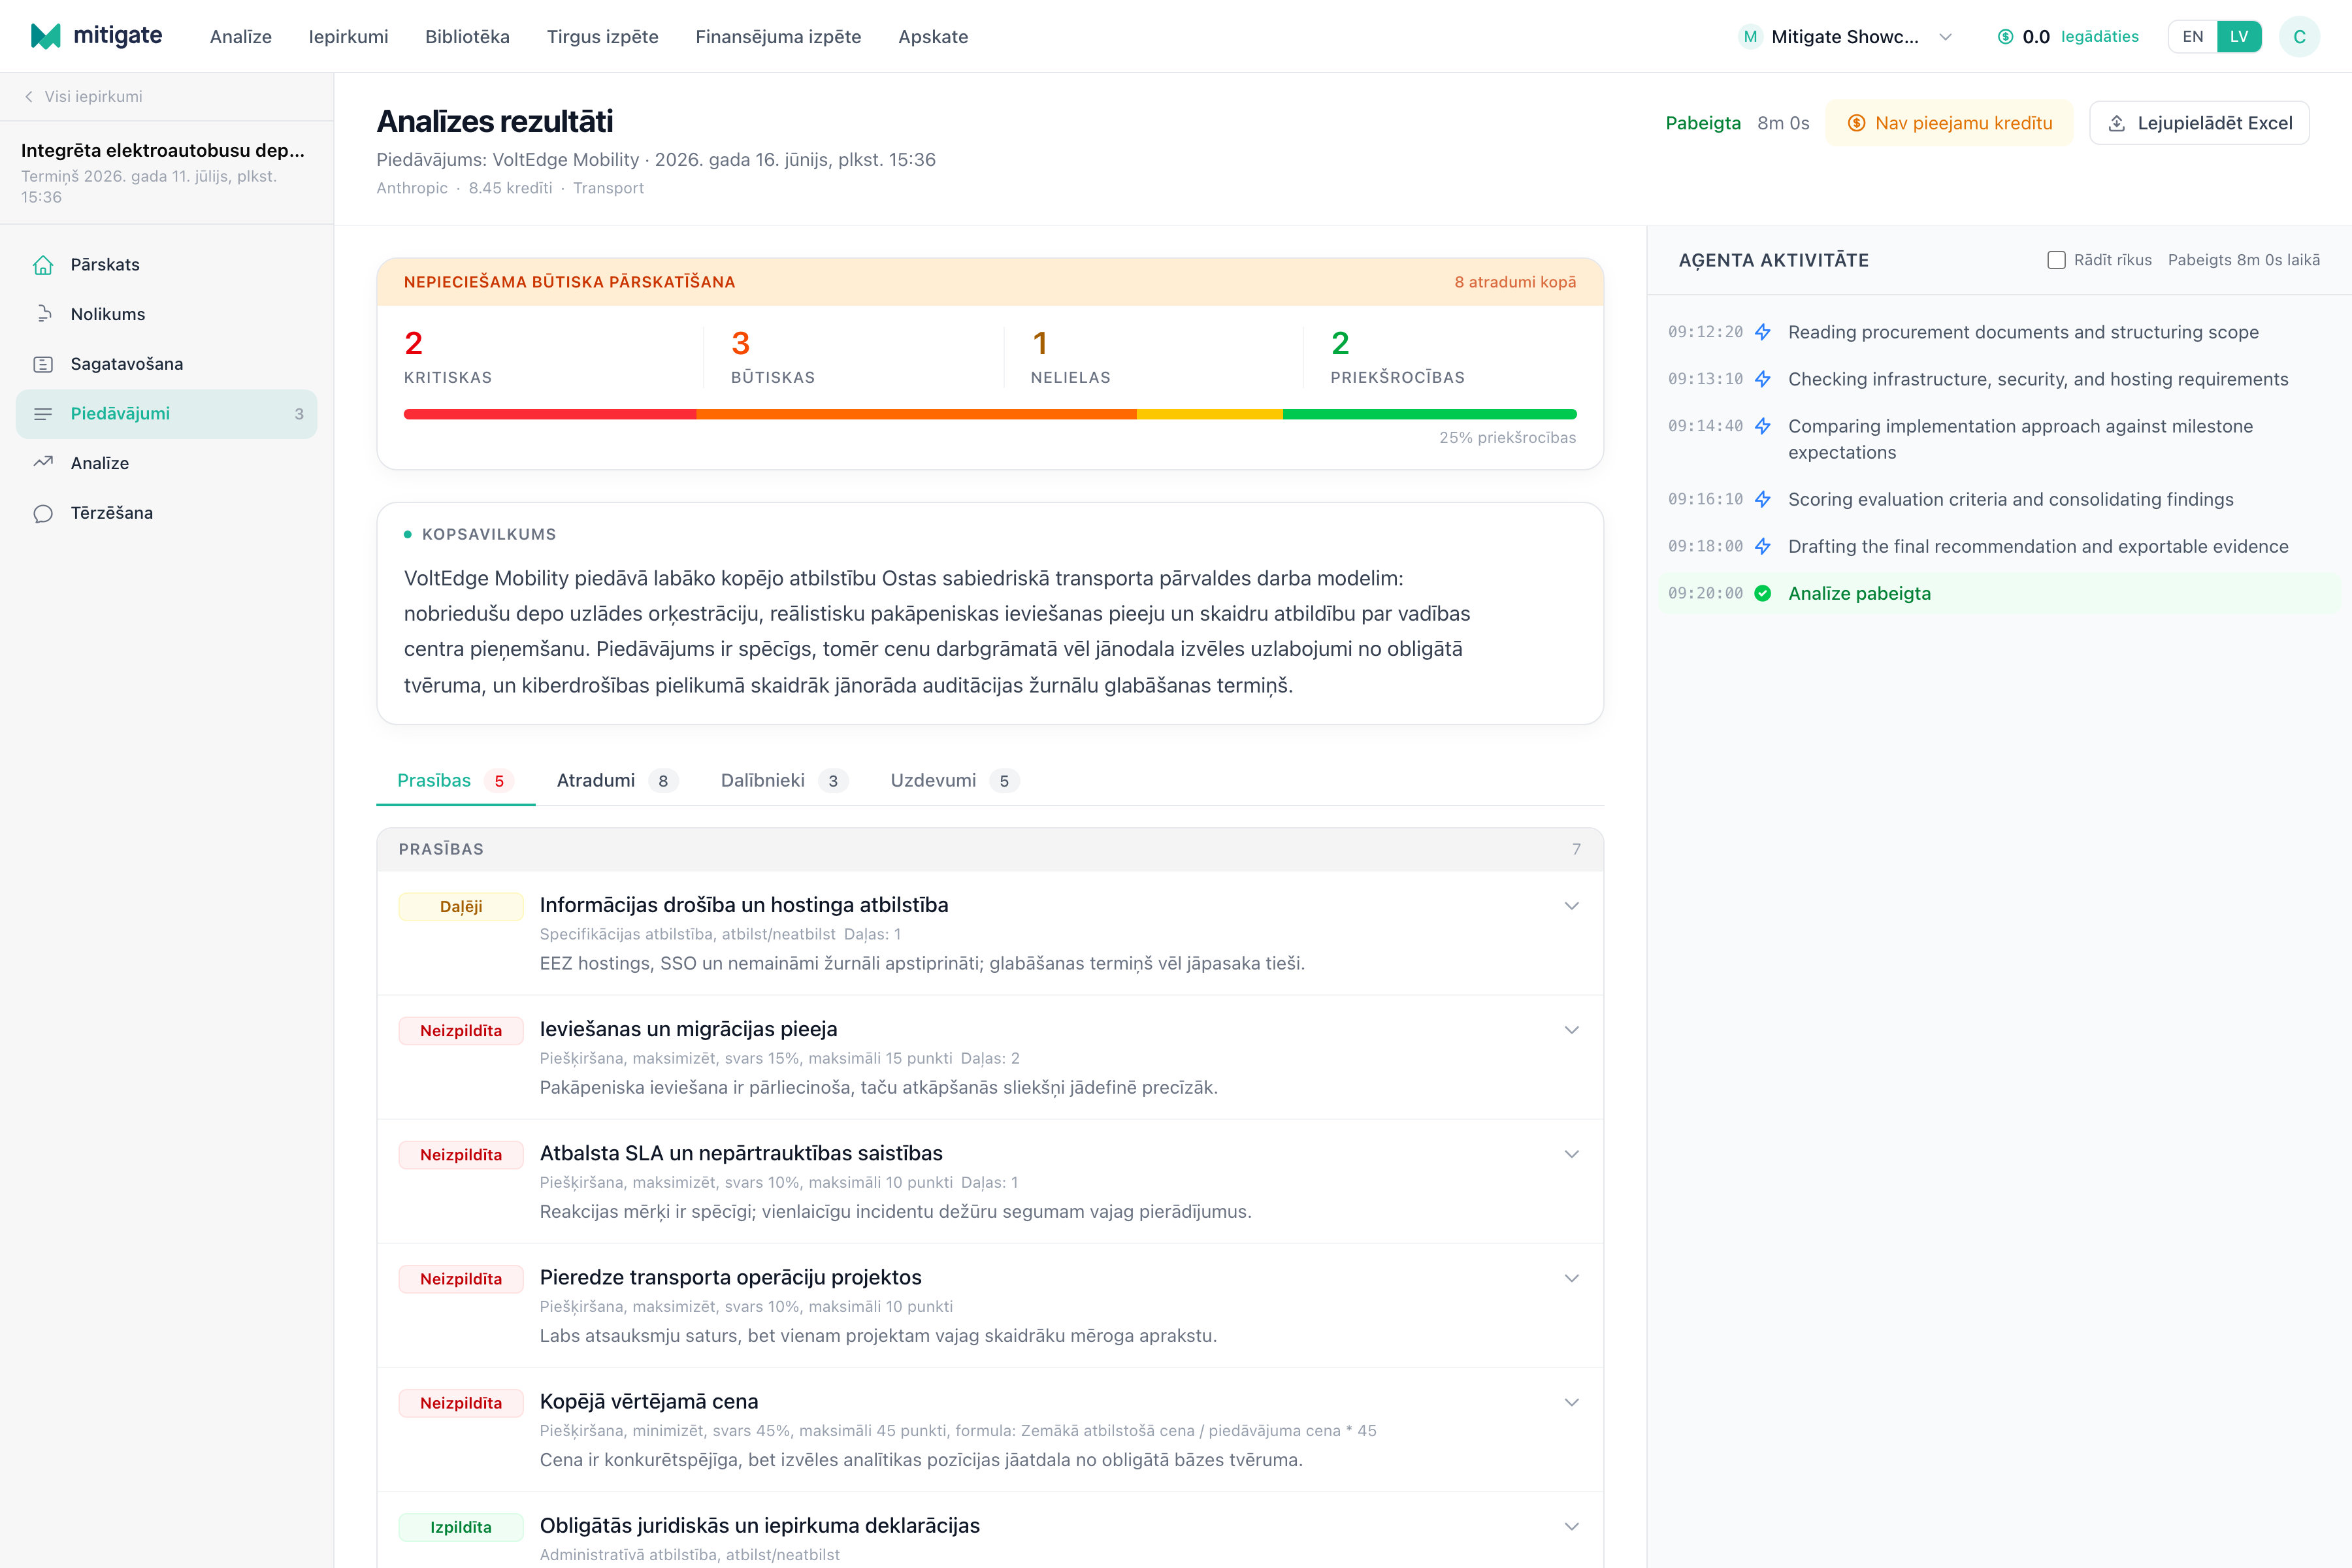
Task: Click the download icon in Lejupielādēt Excel
Action: coord(2116,123)
